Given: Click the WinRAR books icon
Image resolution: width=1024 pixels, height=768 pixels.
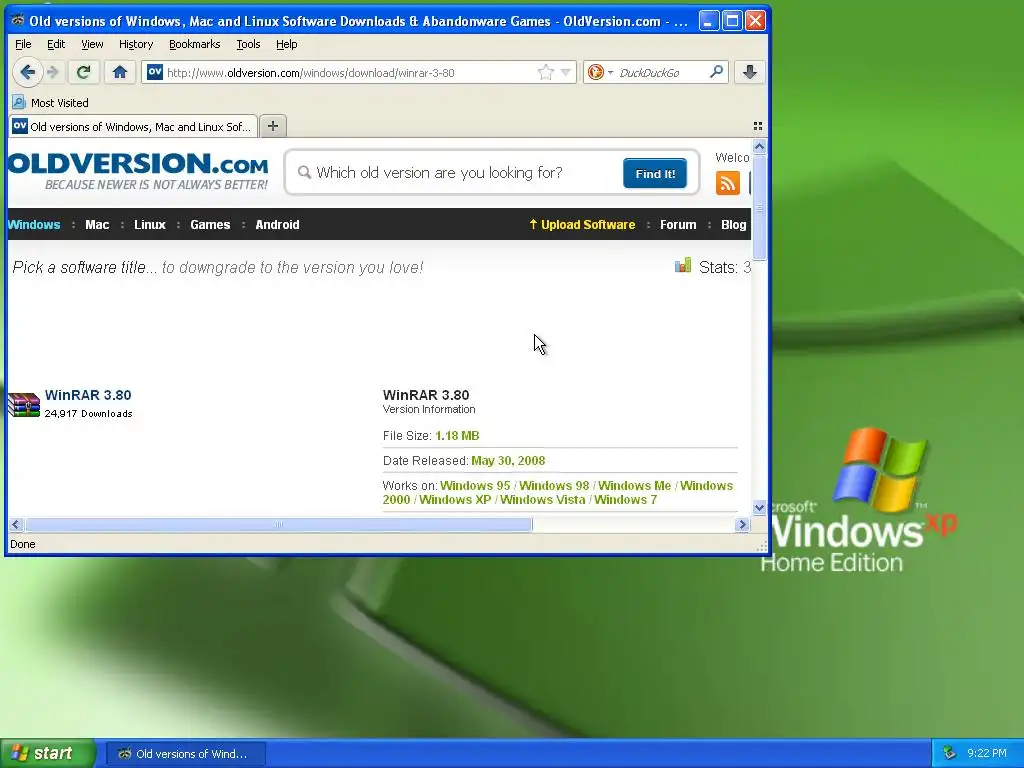Looking at the screenshot, I should [24, 404].
